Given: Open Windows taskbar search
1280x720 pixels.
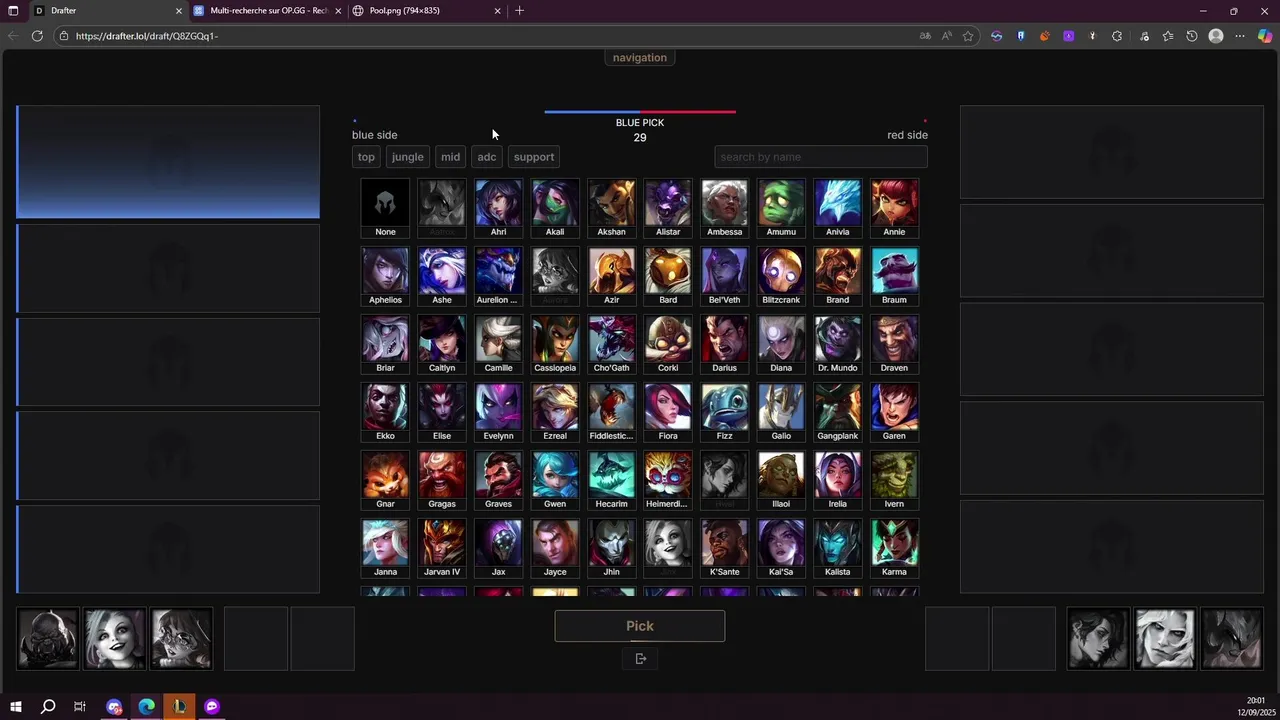Looking at the screenshot, I should (48, 706).
